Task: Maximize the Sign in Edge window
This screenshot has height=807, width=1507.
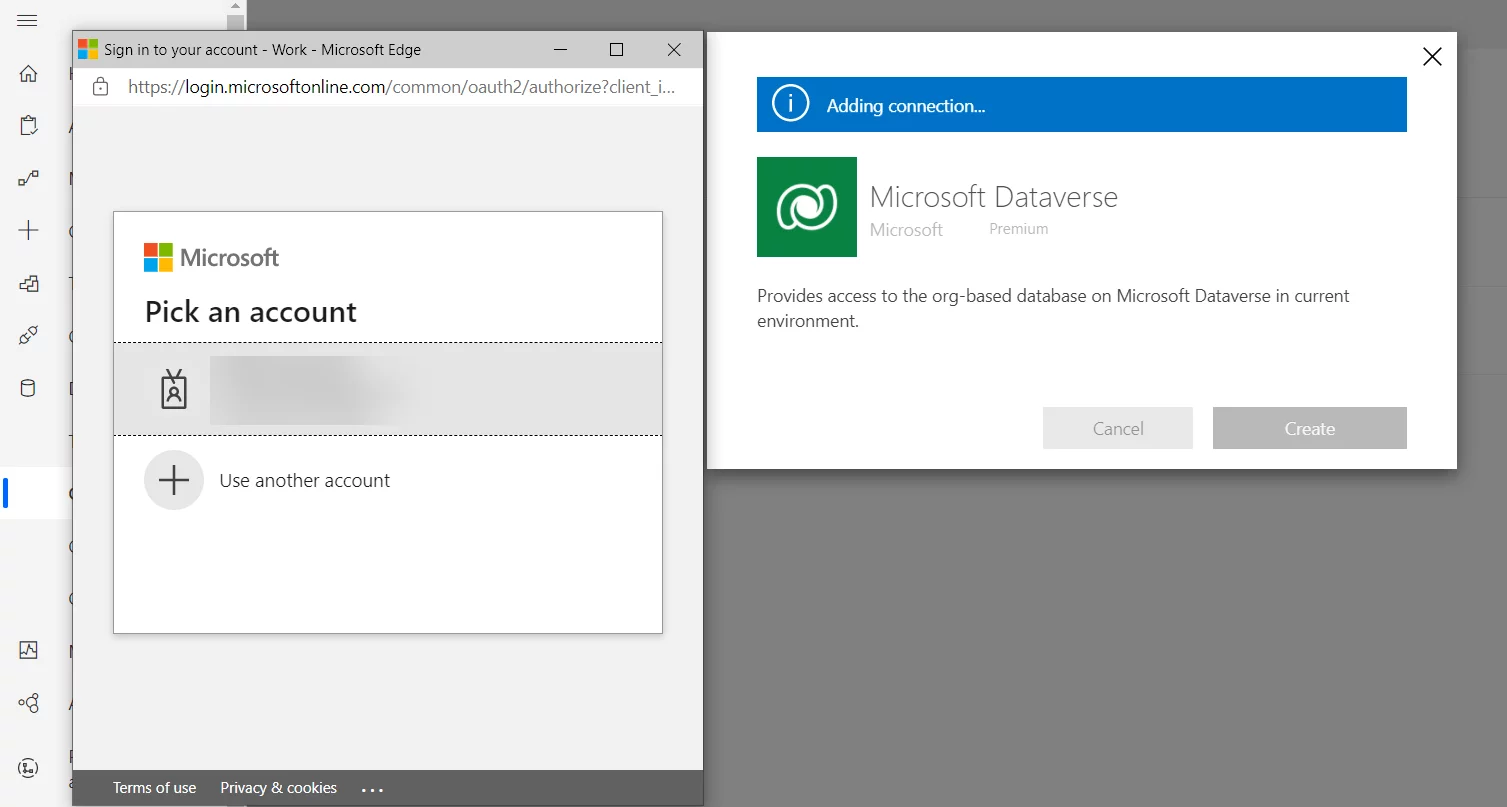Action: 617,50
